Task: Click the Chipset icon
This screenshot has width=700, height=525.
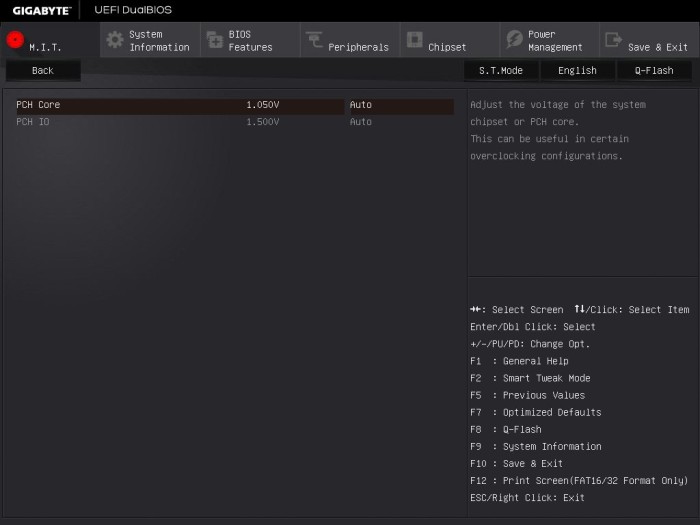Action: point(414,40)
